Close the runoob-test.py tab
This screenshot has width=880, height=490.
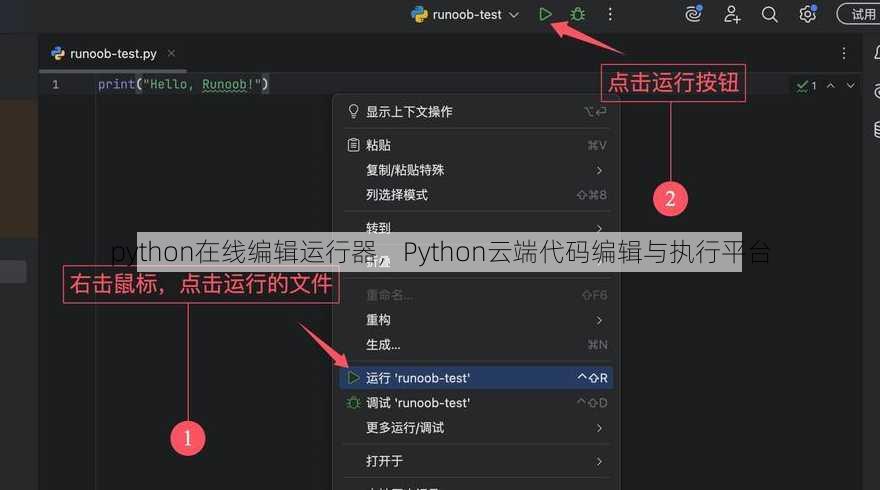pos(171,53)
